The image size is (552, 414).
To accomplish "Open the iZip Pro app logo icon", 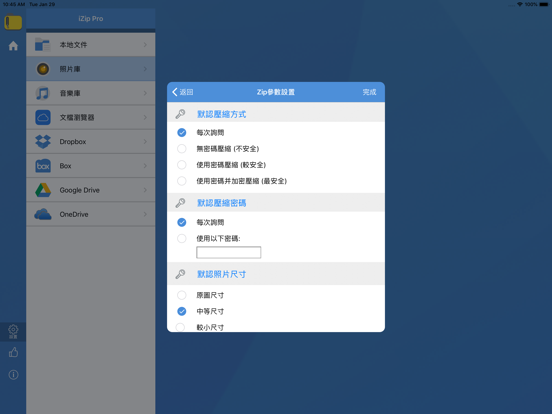I will [13, 22].
